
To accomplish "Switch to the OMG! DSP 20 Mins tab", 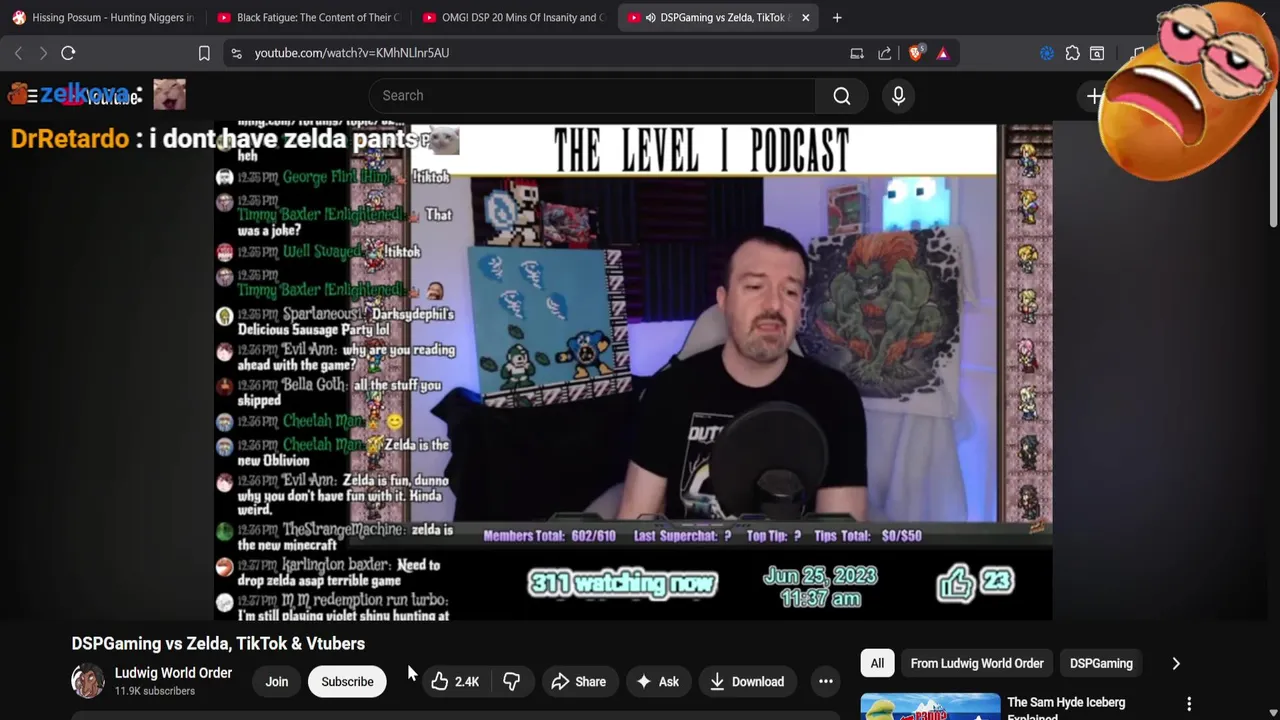I will [514, 17].
